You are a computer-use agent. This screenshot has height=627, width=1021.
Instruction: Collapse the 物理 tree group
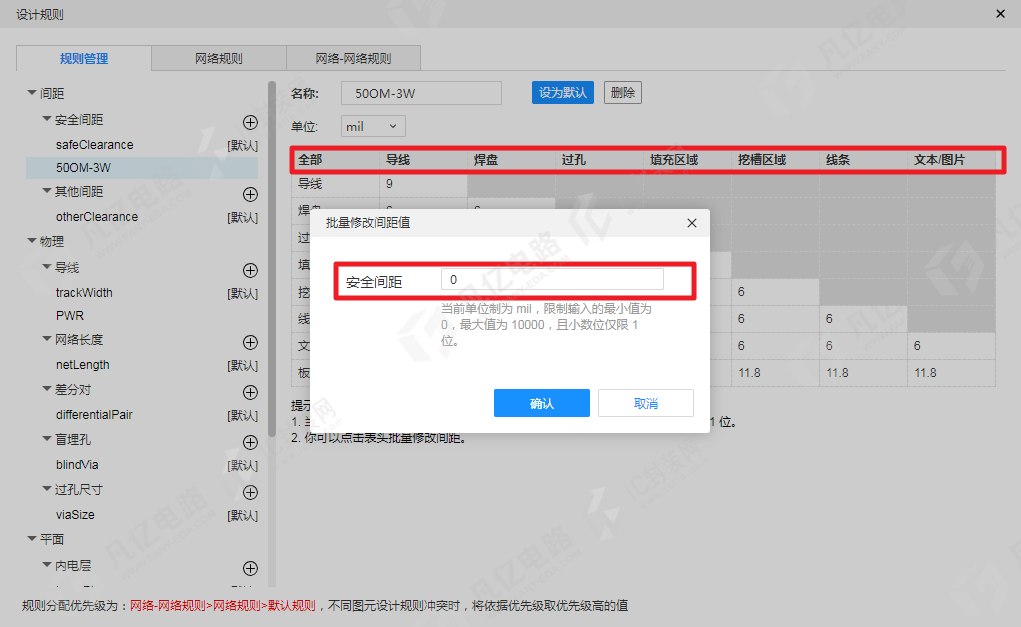(32, 241)
